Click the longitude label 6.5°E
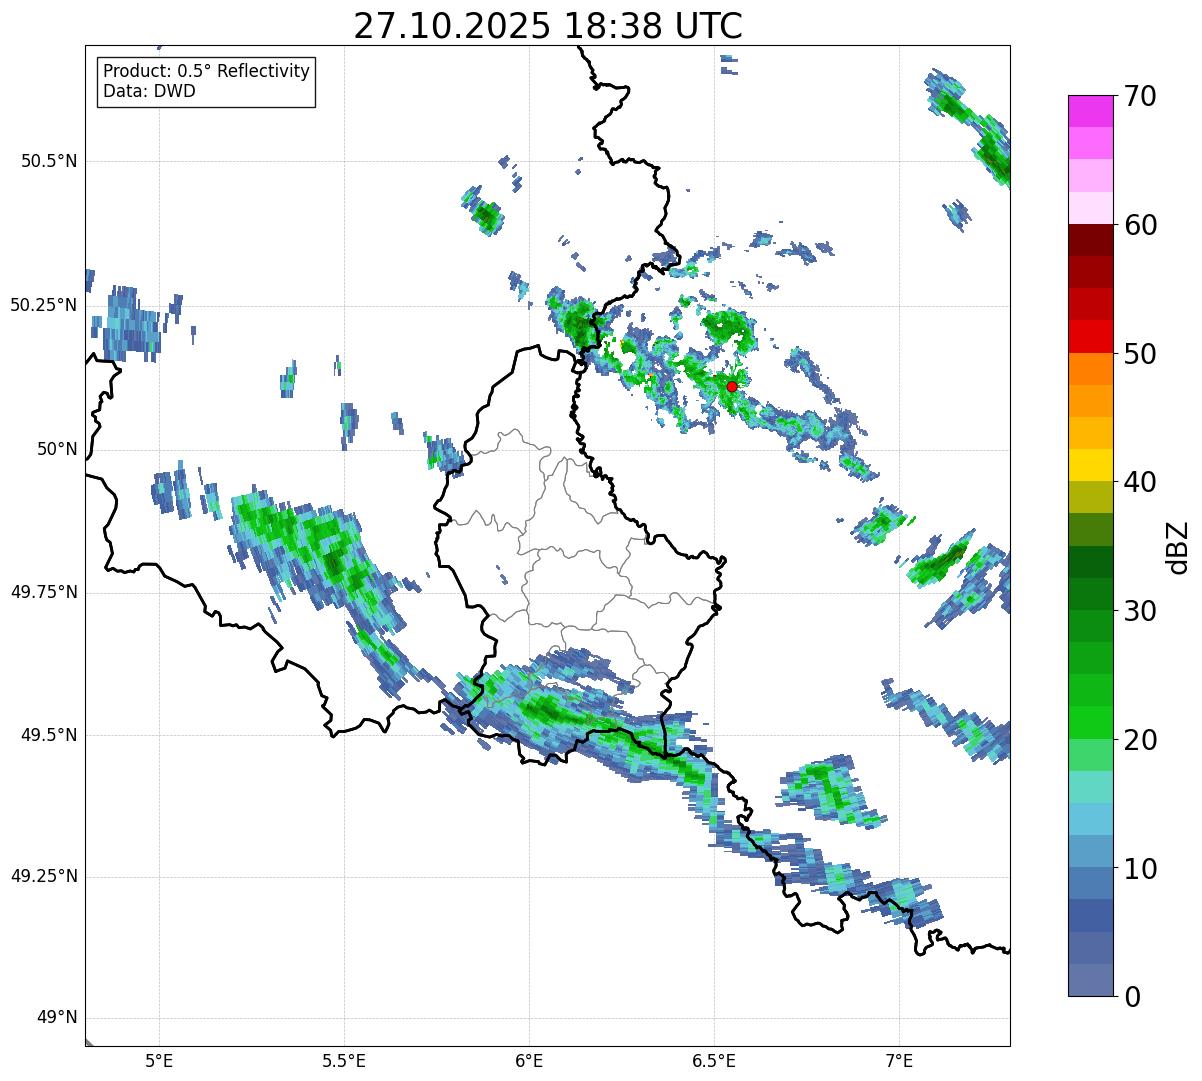Viewport: 1202px width, 1081px height. [x=714, y=1060]
